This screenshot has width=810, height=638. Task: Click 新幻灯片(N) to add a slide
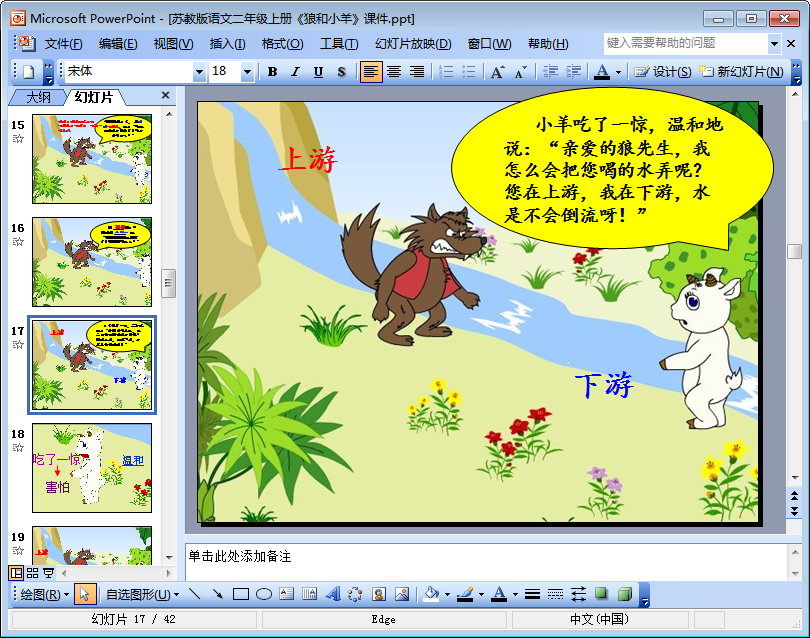click(x=741, y=72)
